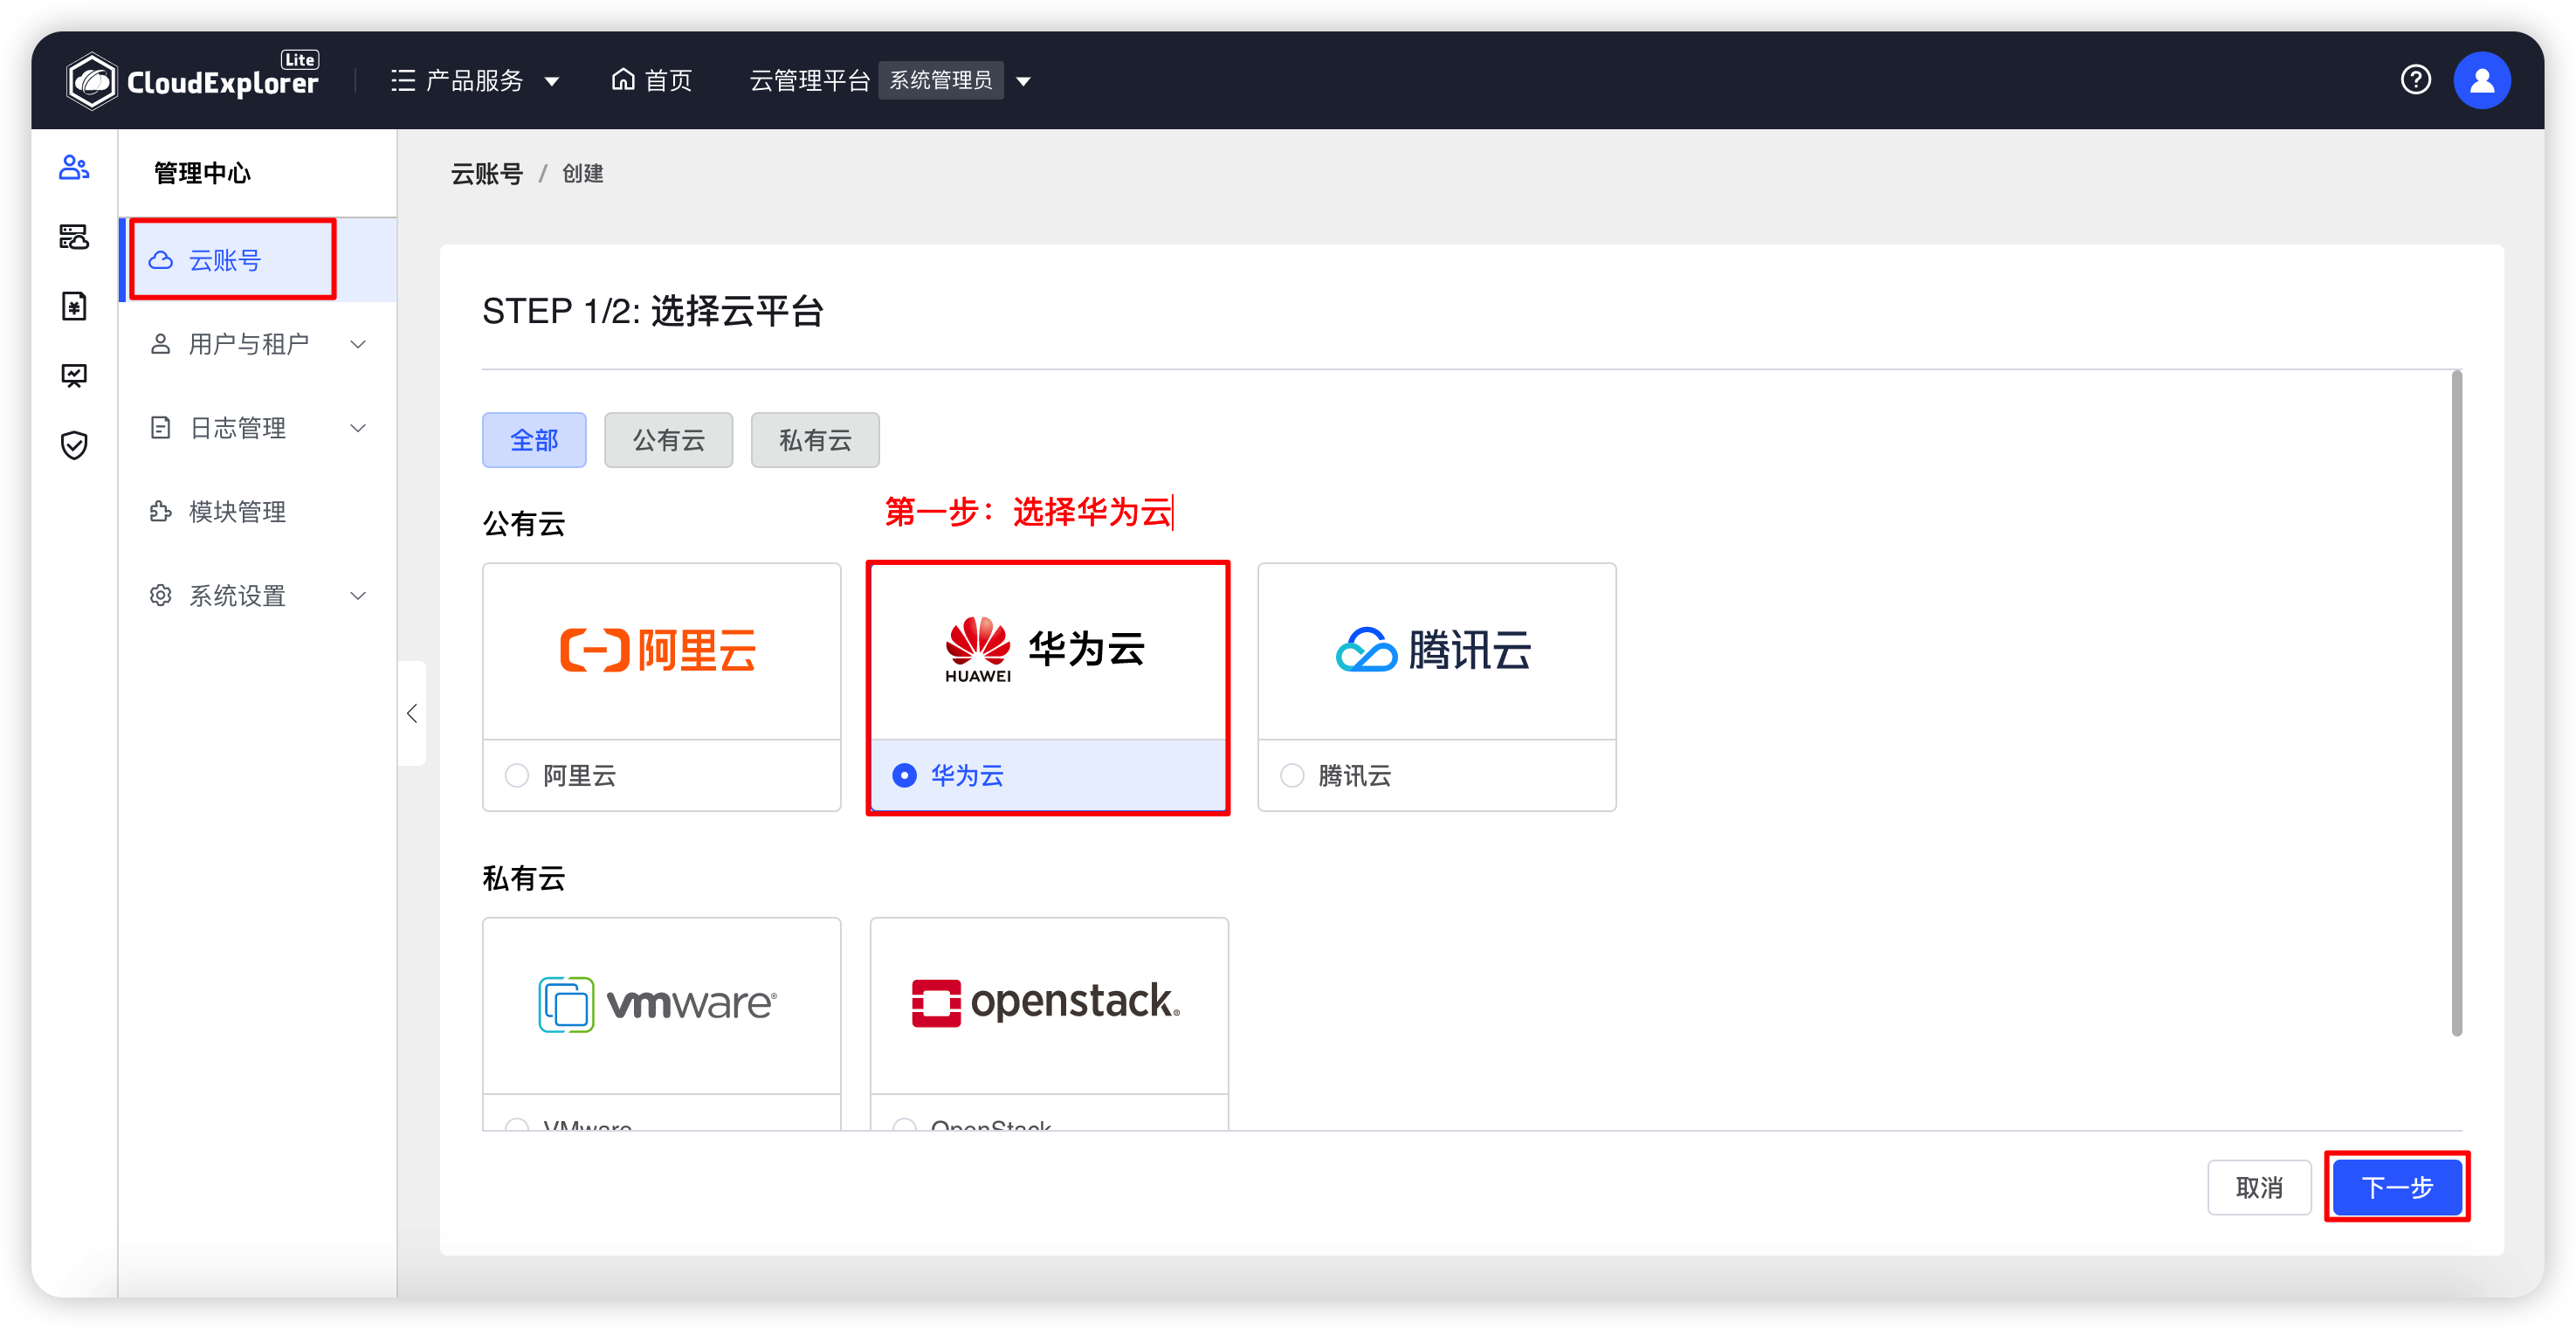Click the VMware logo card
Image resolution: width=2576 pixels, height=1329 pixels.
(x=661, y=1005)
